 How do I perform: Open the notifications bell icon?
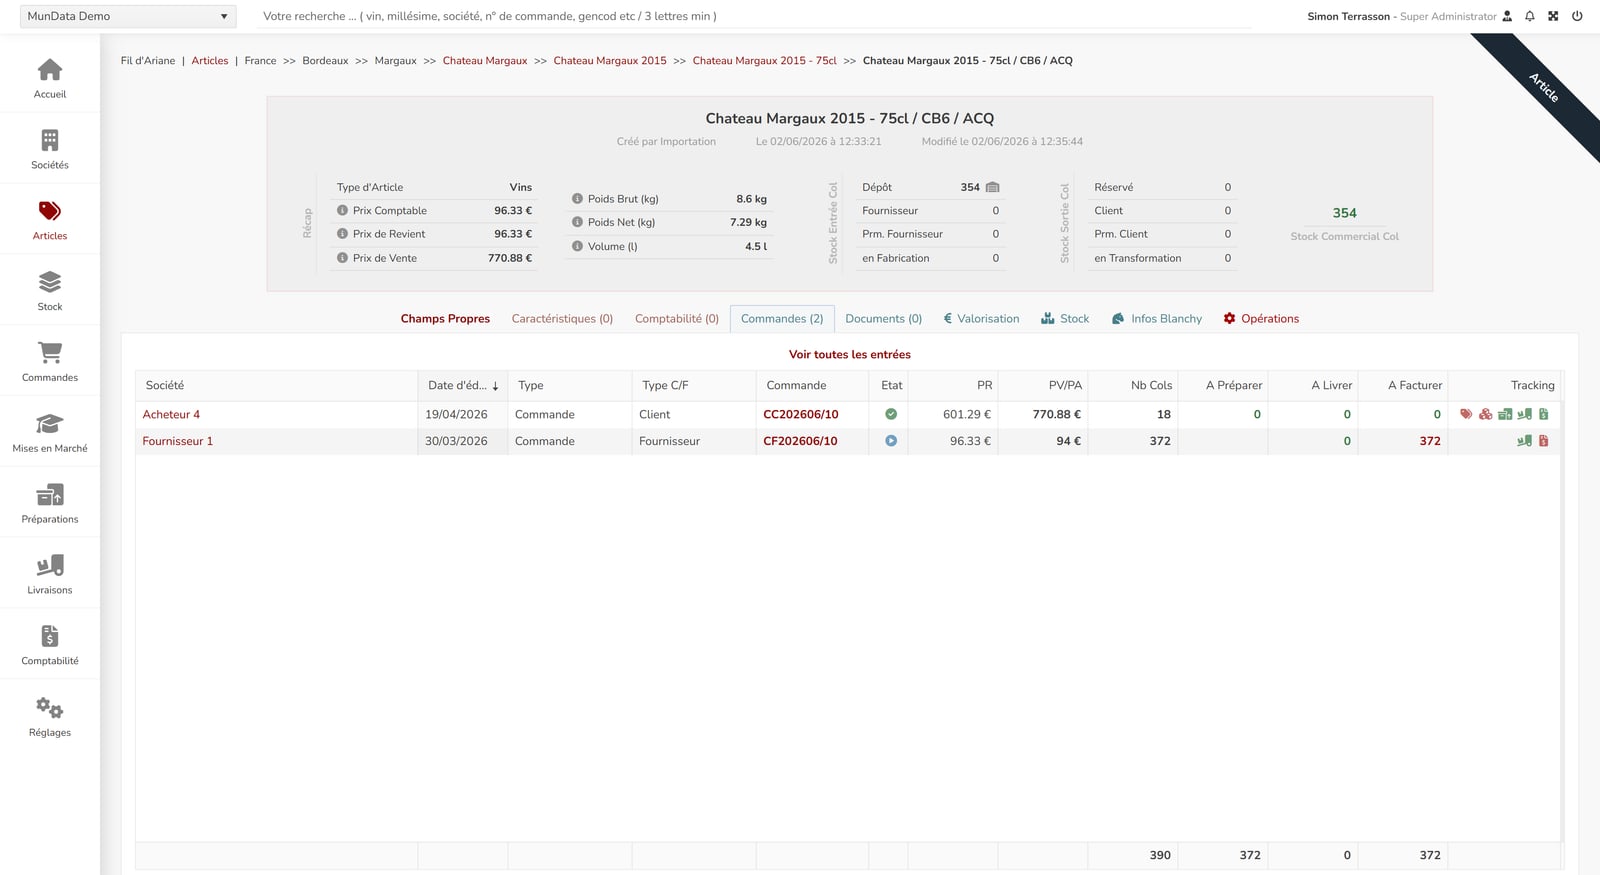click(1530, 16)
